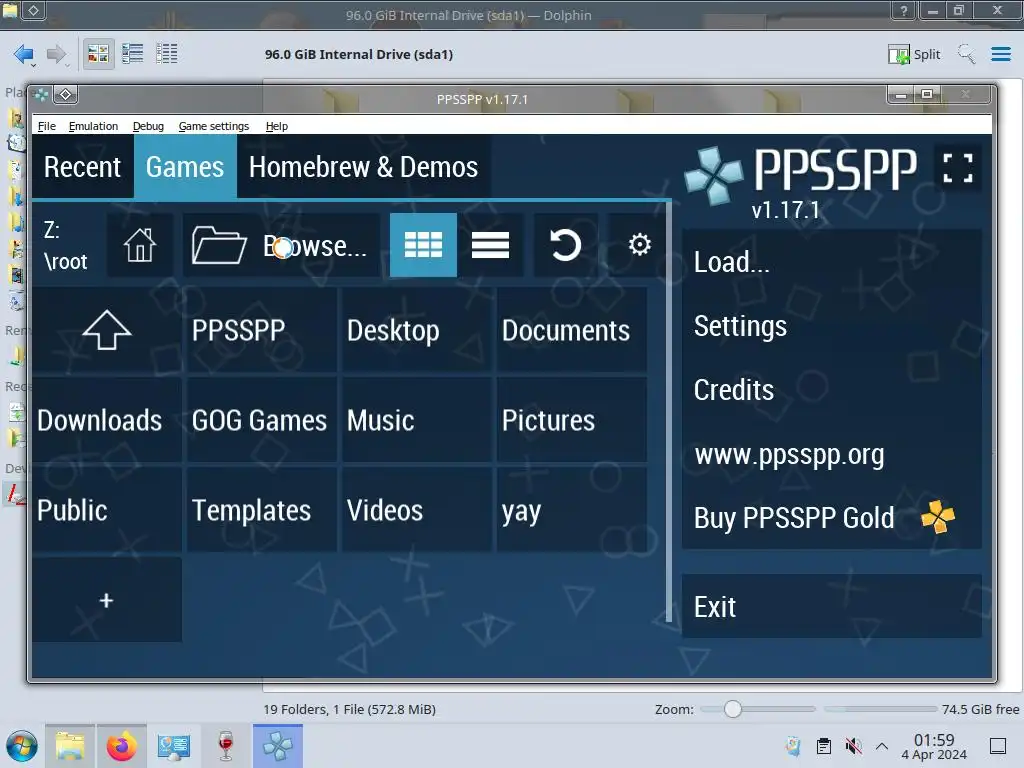Screen dimensions: 1024x768
Task: Click the muted volume tray icon
Action: (853, 746)
